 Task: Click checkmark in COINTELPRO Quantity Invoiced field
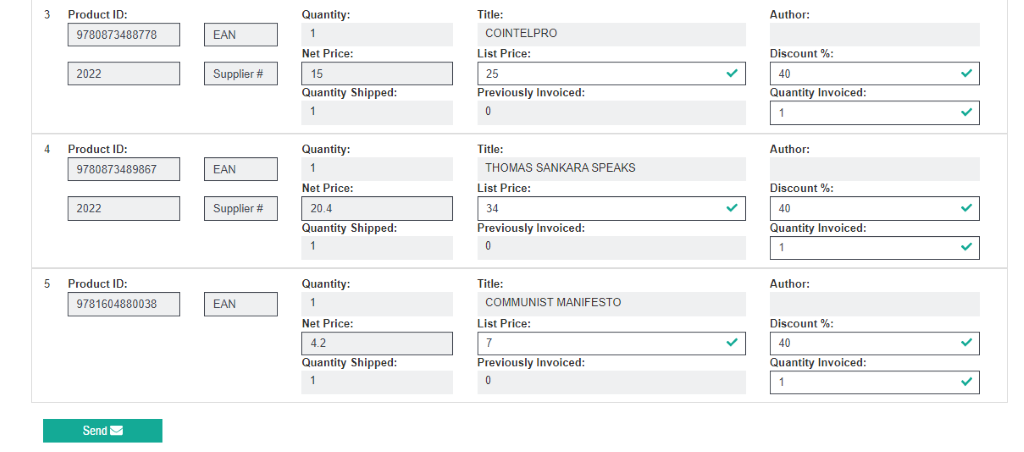pyautogui.click(x=966, y=113)
